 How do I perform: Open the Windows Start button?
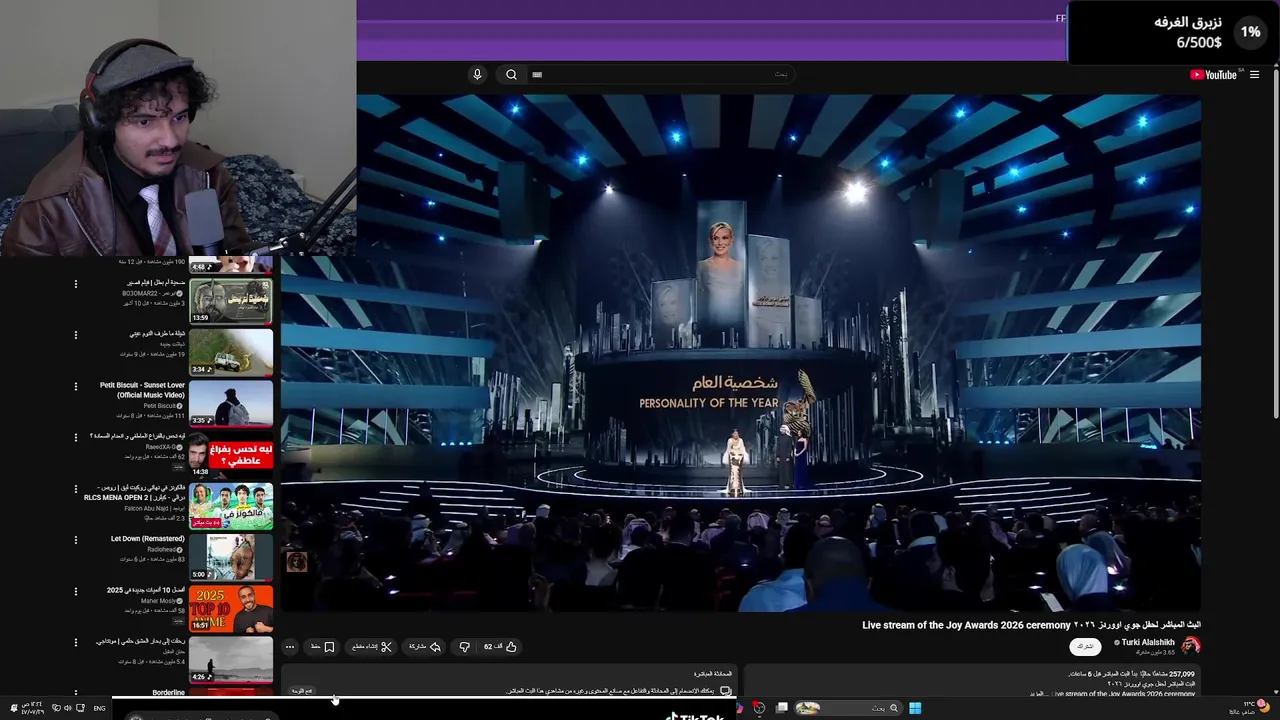(x=914, y=708)
